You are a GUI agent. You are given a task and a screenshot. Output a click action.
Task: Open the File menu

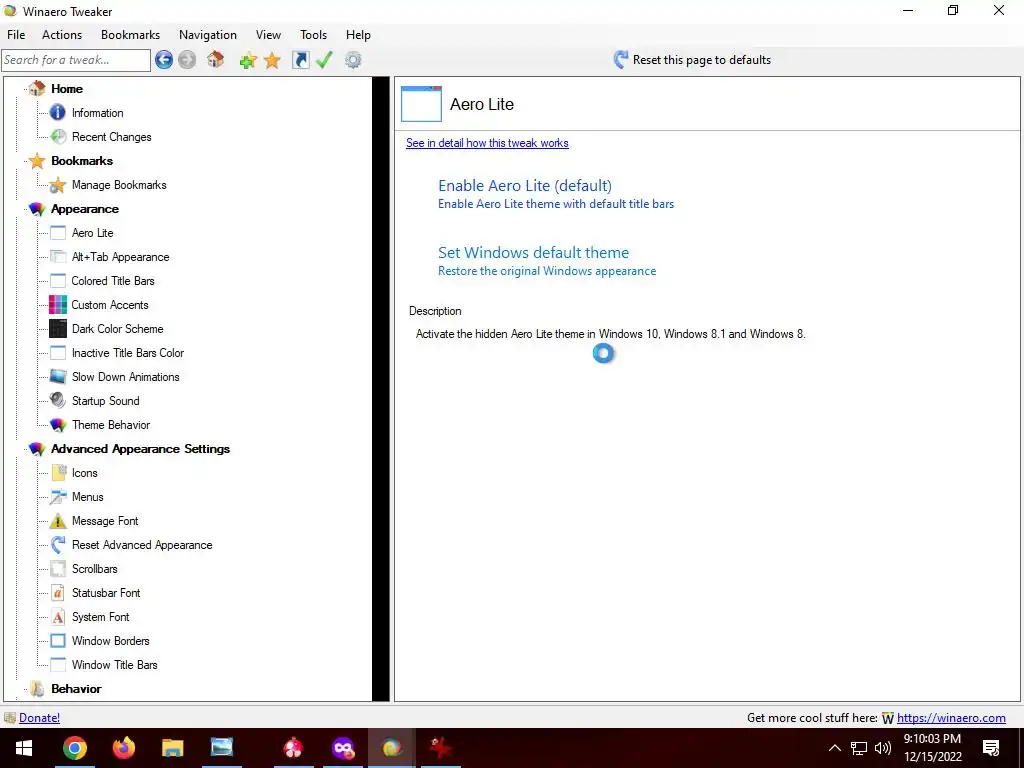click(x=16, y=35)
